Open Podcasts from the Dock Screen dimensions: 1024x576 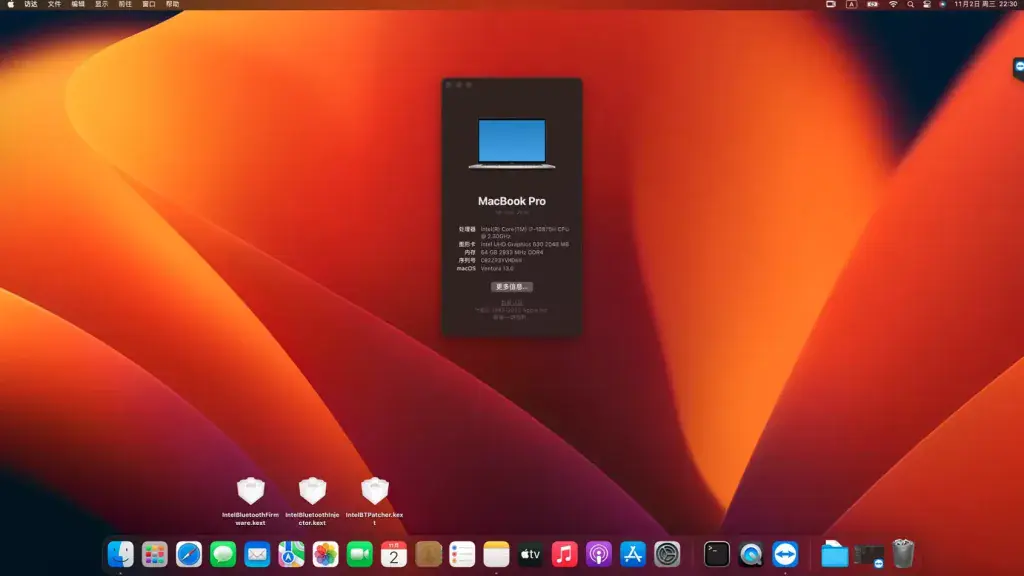click(x=599, y=554)
